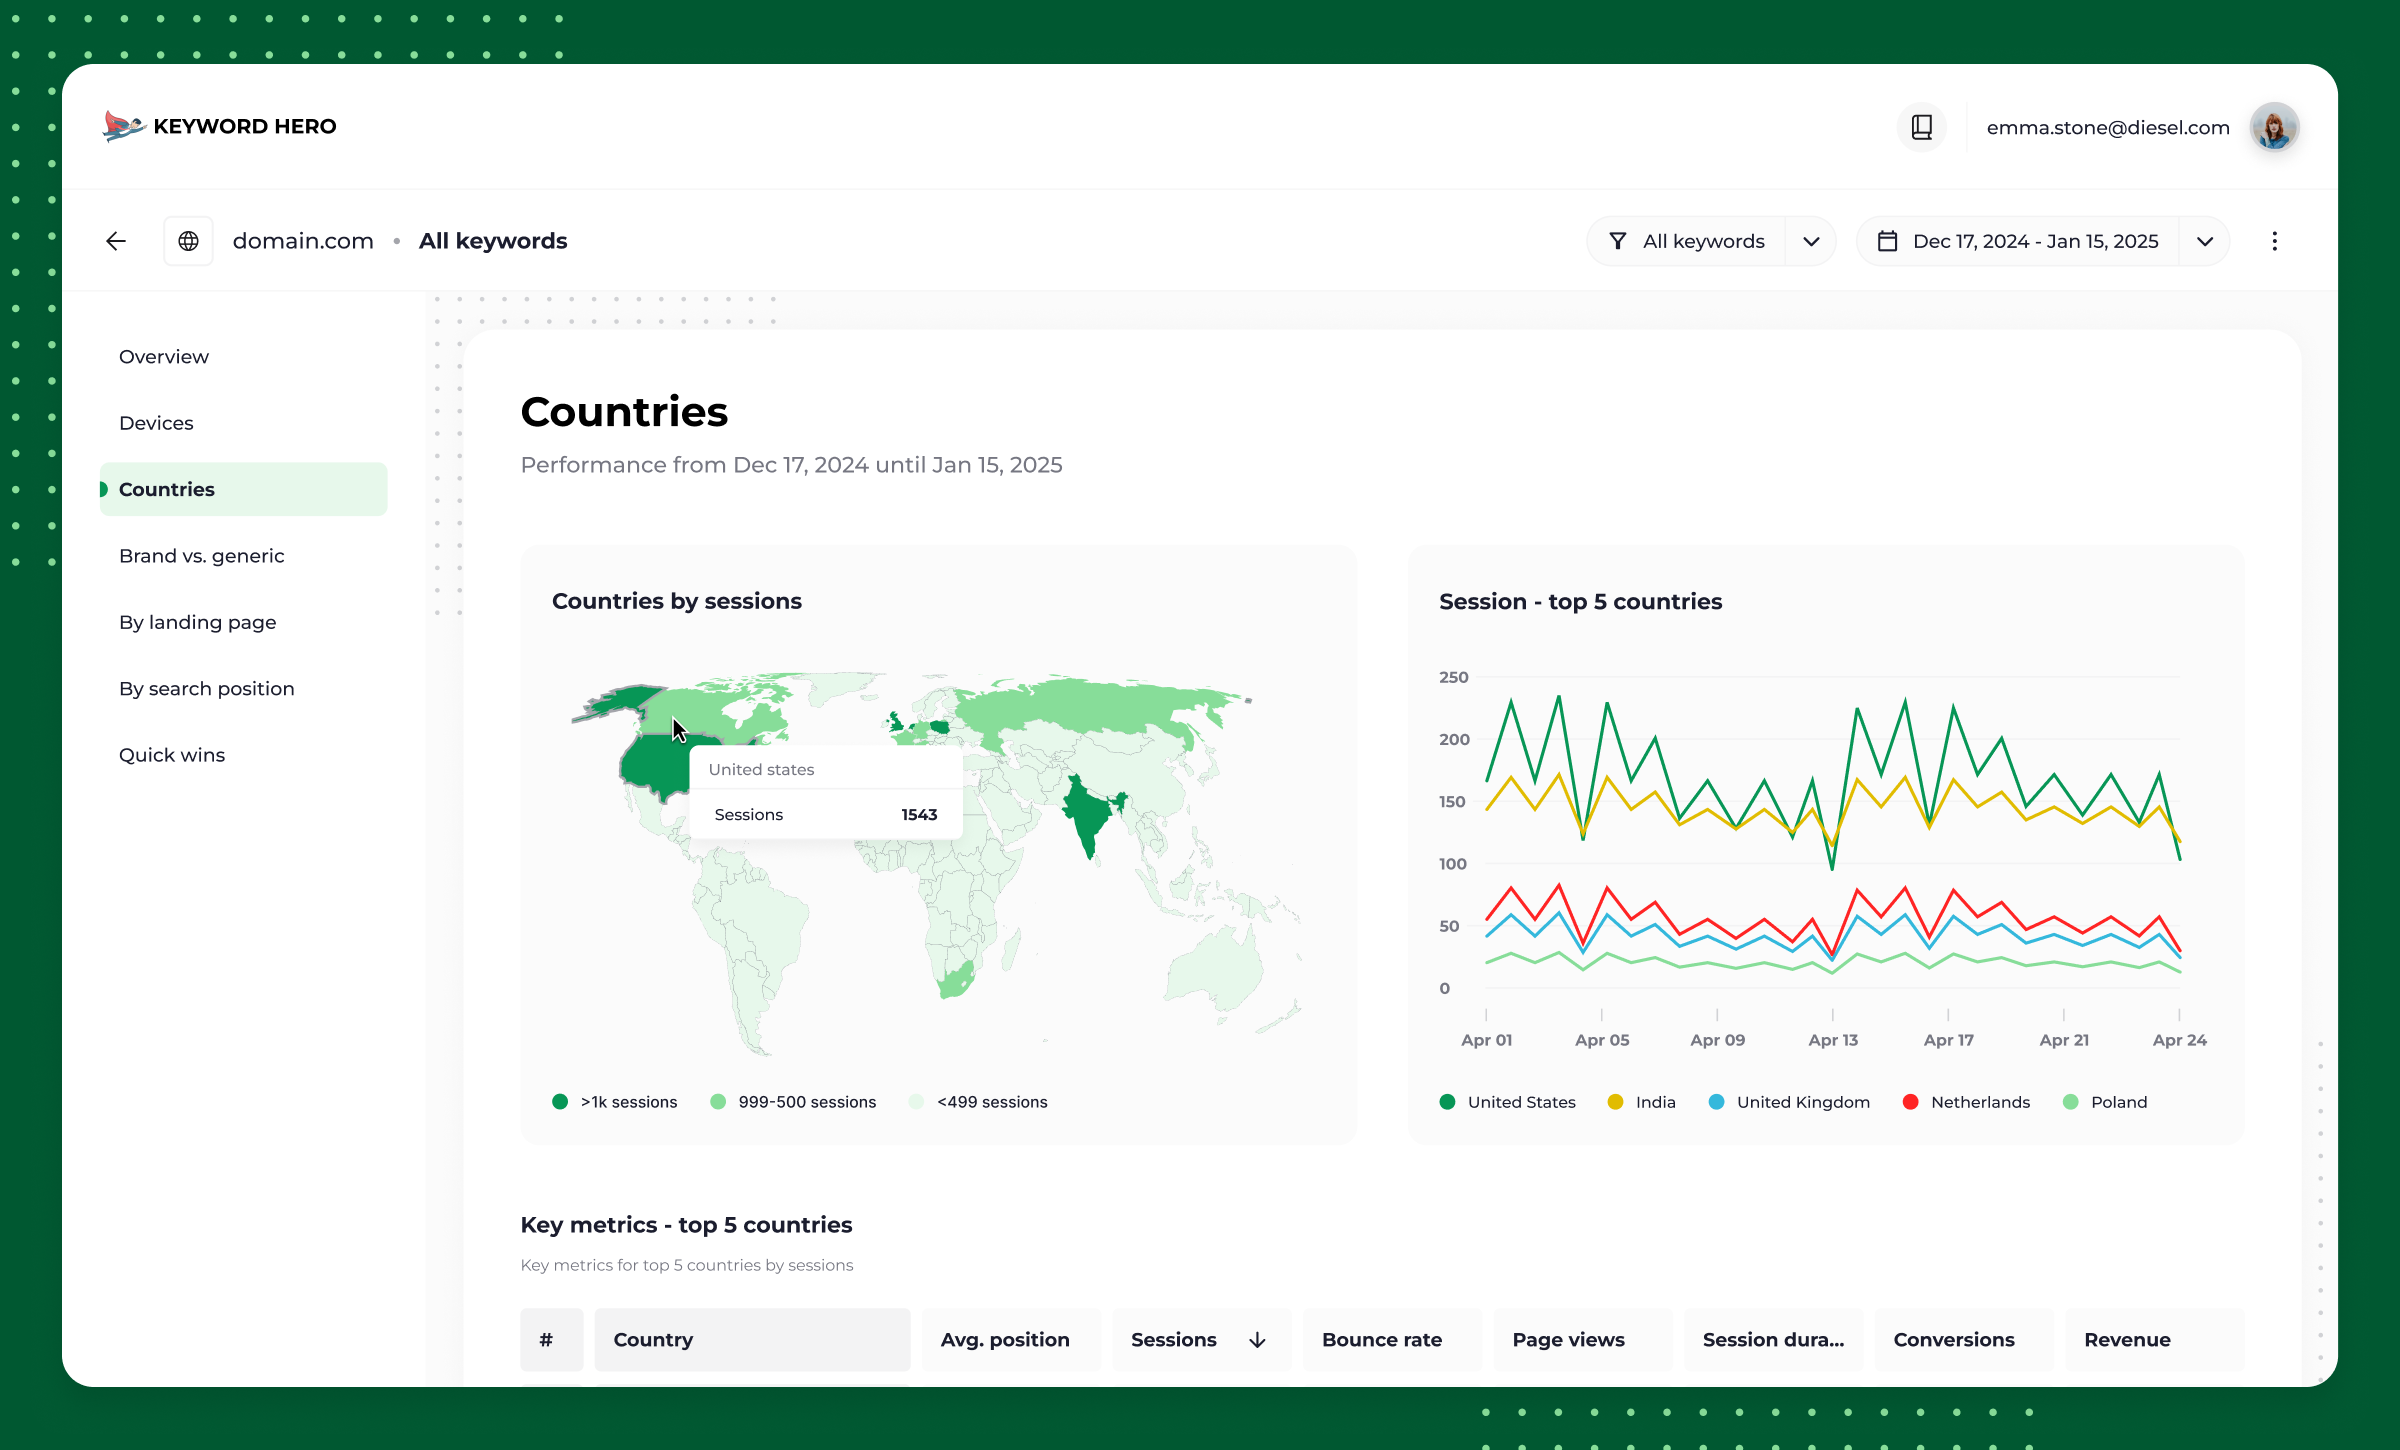Screen dimensions: 2400x1450
Task: Expand the All keywords filter dropdown arrow
Action: (x=1811, y=241)
